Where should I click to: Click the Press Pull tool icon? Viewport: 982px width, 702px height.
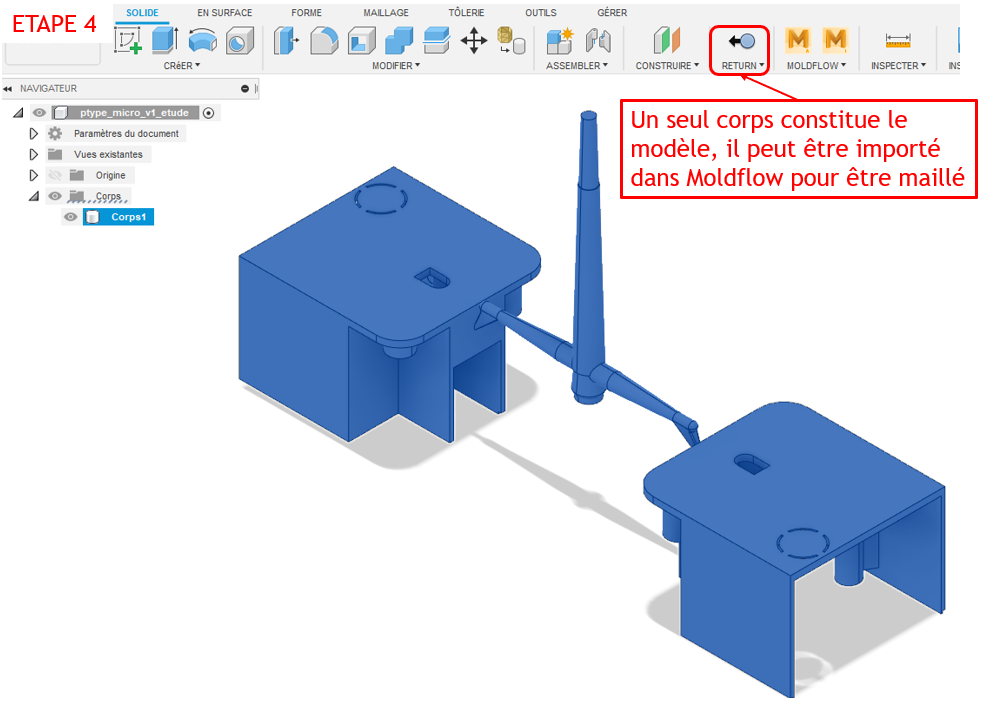click(x=286, y=40)
